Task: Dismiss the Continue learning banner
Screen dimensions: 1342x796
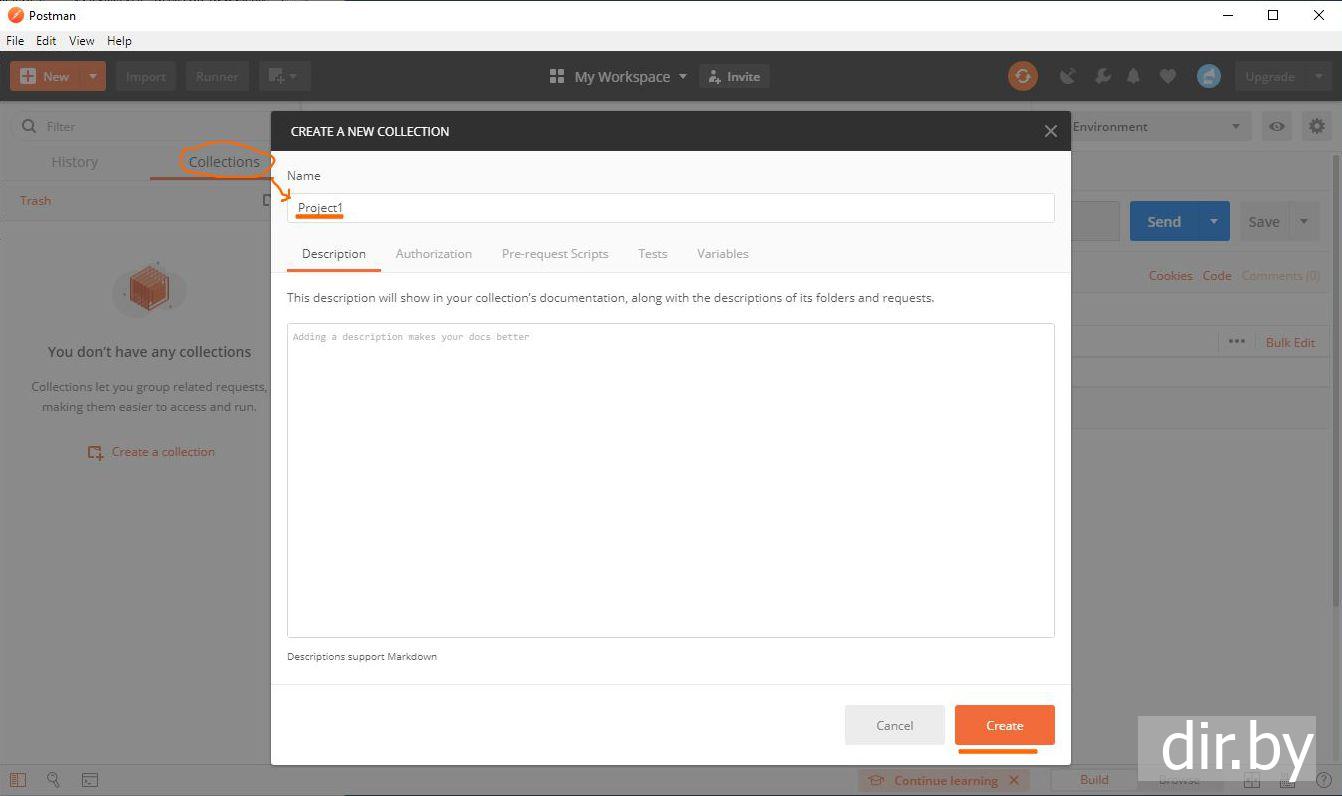Action: point(1014,781)
